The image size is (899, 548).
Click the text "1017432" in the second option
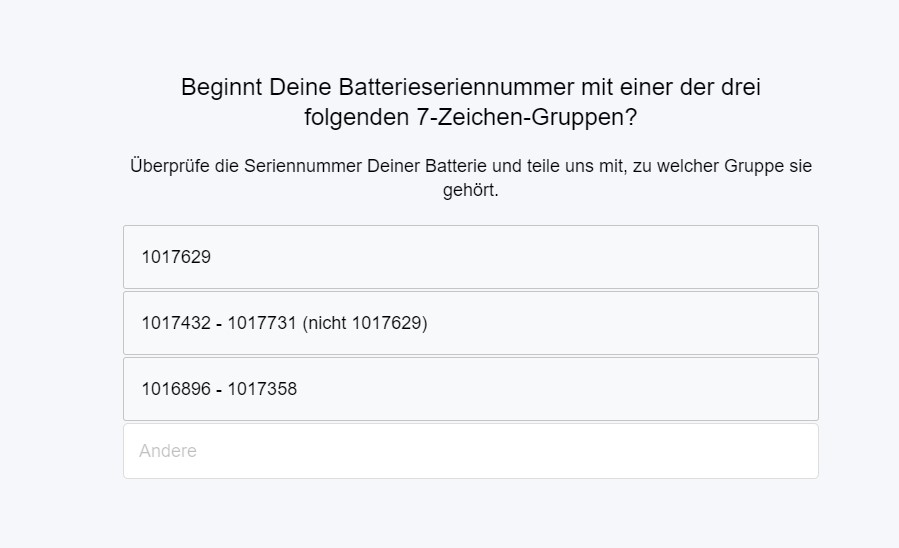175,323
